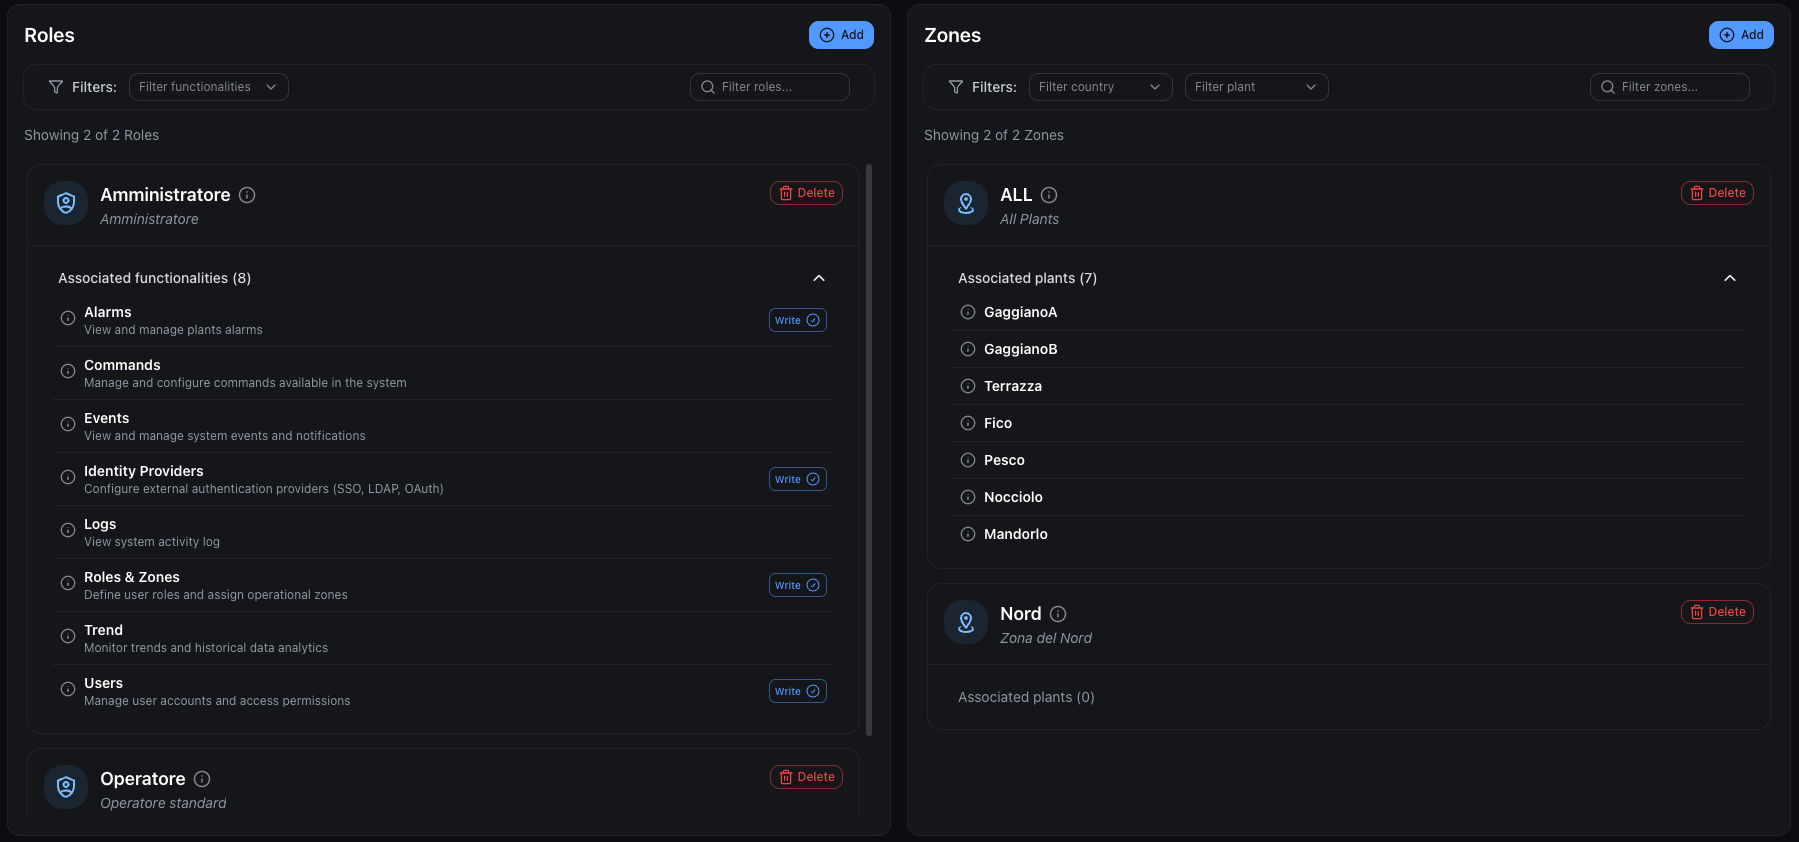
Task: Click the info icon beside Logs
Action: [68, 530]
